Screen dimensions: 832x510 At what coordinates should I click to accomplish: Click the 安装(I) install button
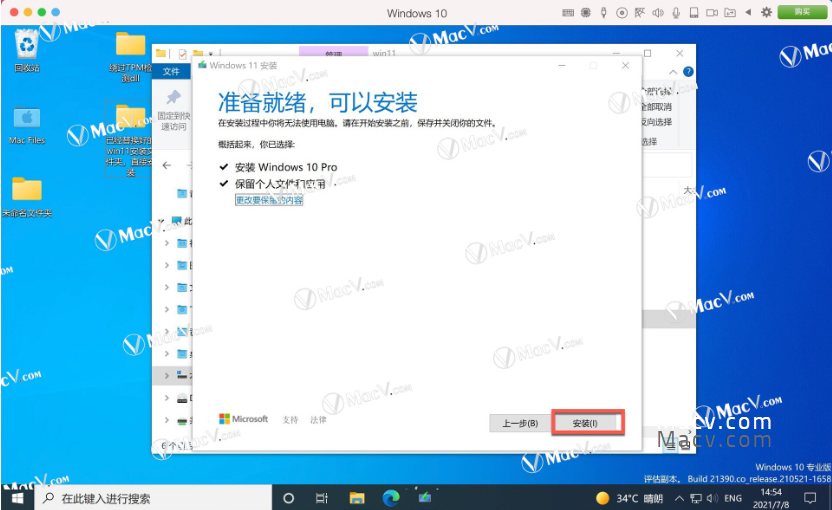[585, 423]
